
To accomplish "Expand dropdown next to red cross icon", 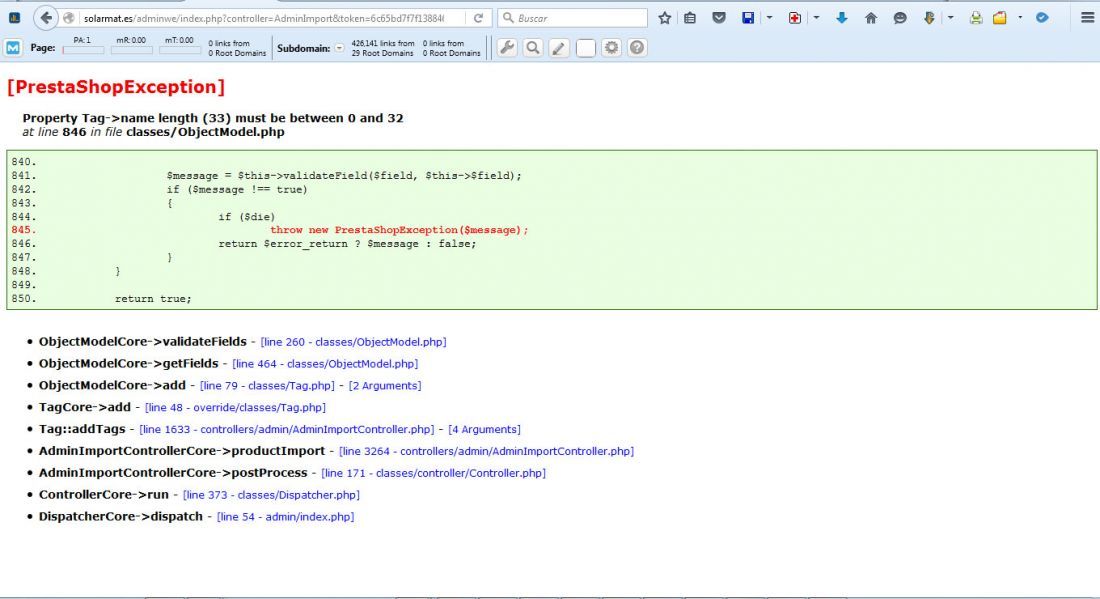I will [x=817, y=18].
